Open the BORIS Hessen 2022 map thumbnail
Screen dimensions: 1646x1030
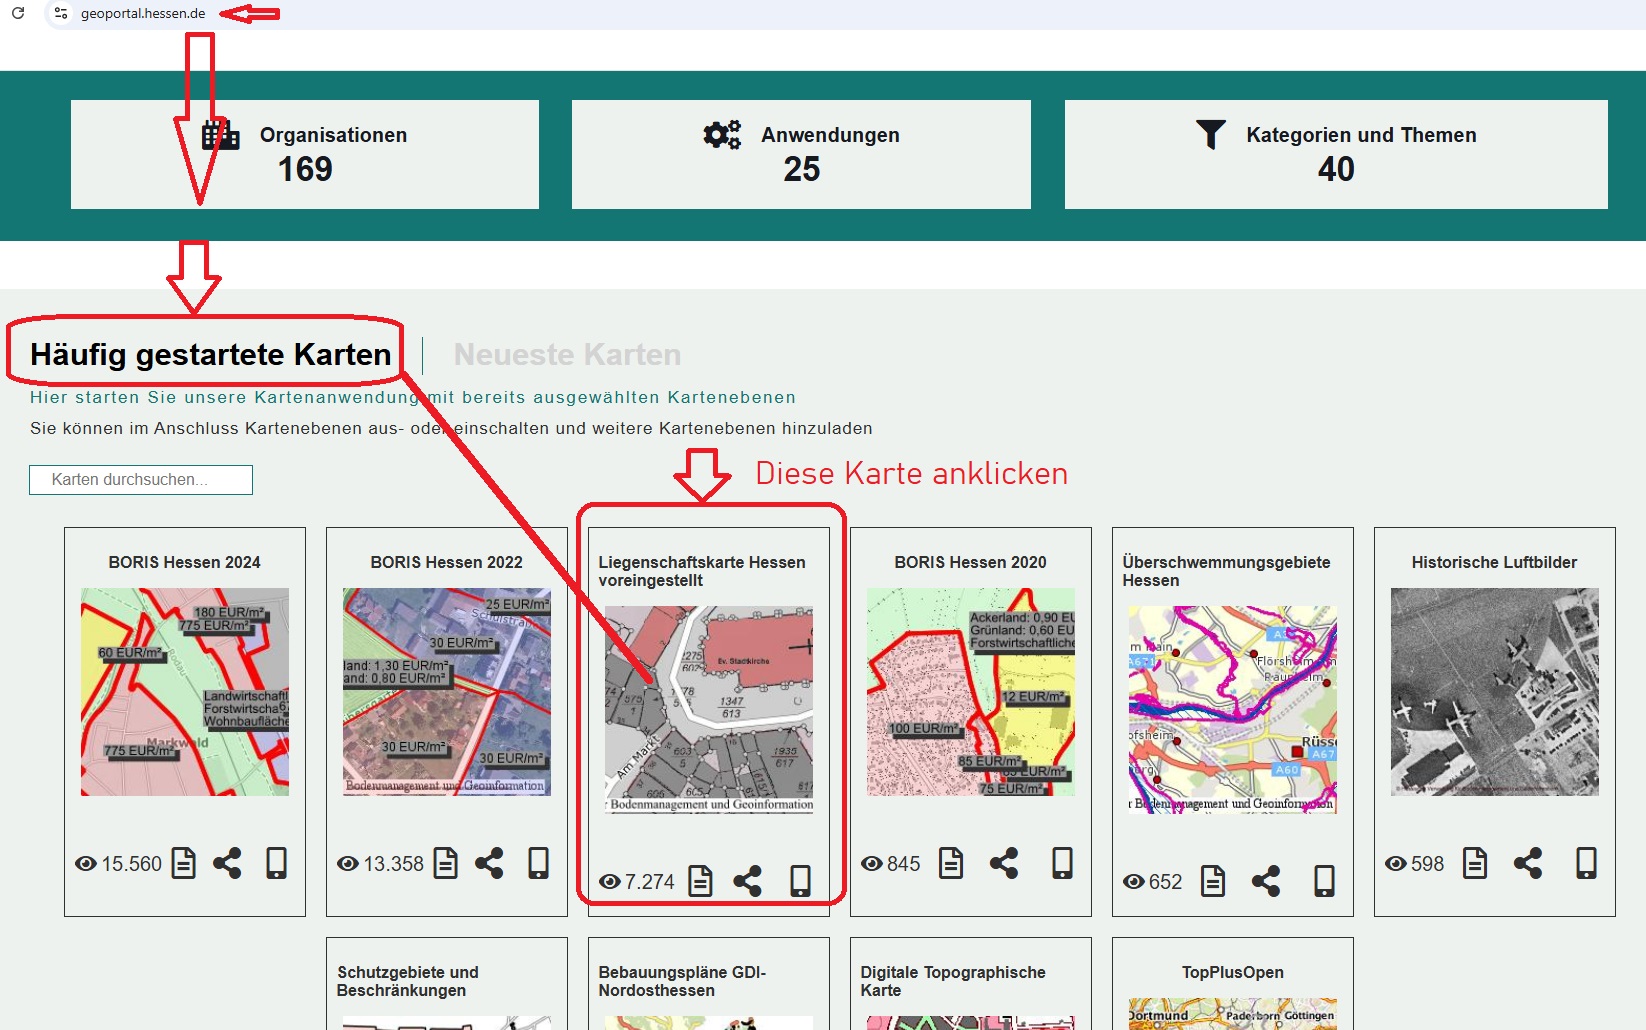point(447,692)
